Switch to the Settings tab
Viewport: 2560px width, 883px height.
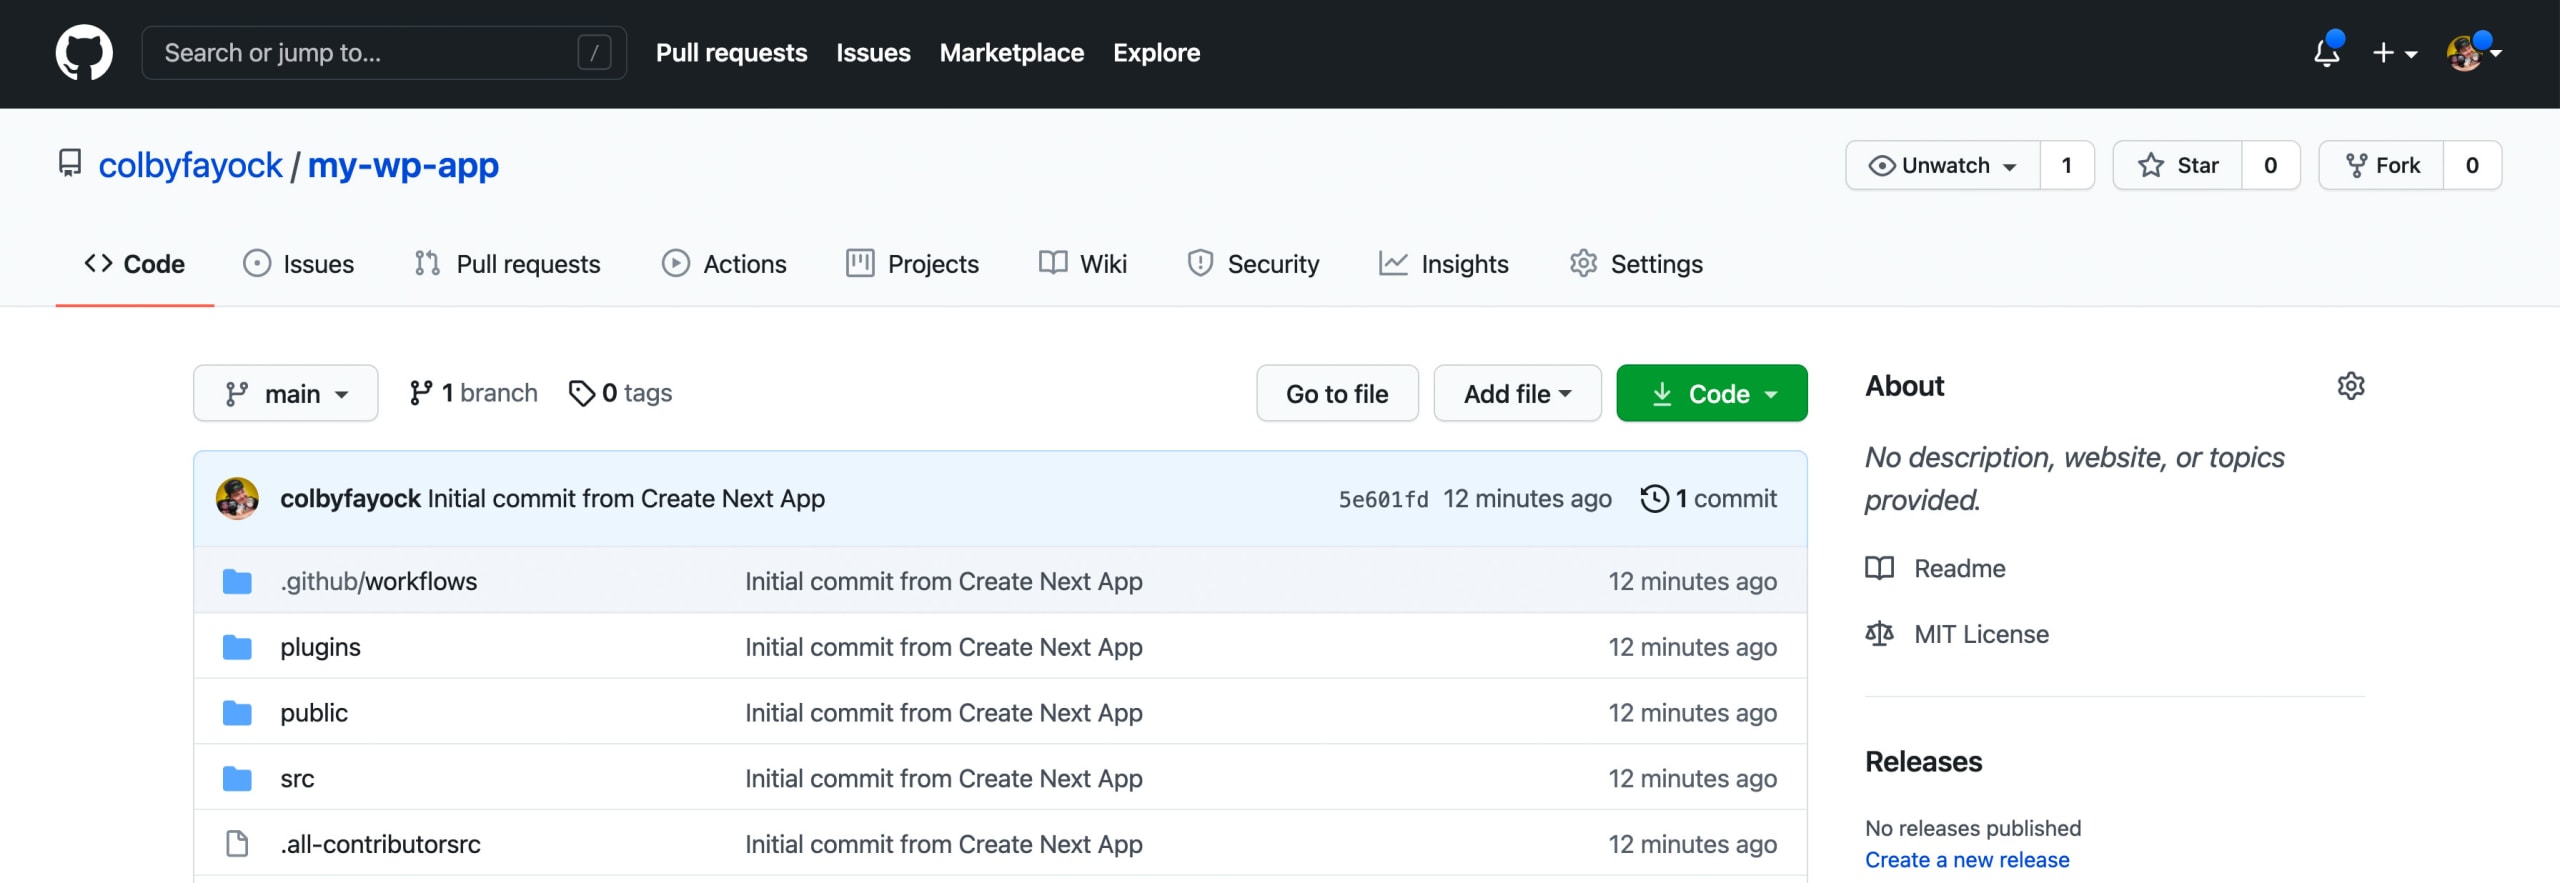coord(1636,264)
